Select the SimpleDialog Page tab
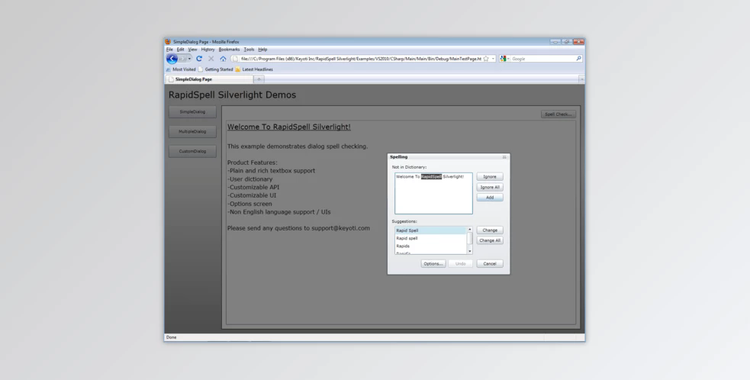The height and width of the screenshot is (380, 750). click(x=209, y=79)
